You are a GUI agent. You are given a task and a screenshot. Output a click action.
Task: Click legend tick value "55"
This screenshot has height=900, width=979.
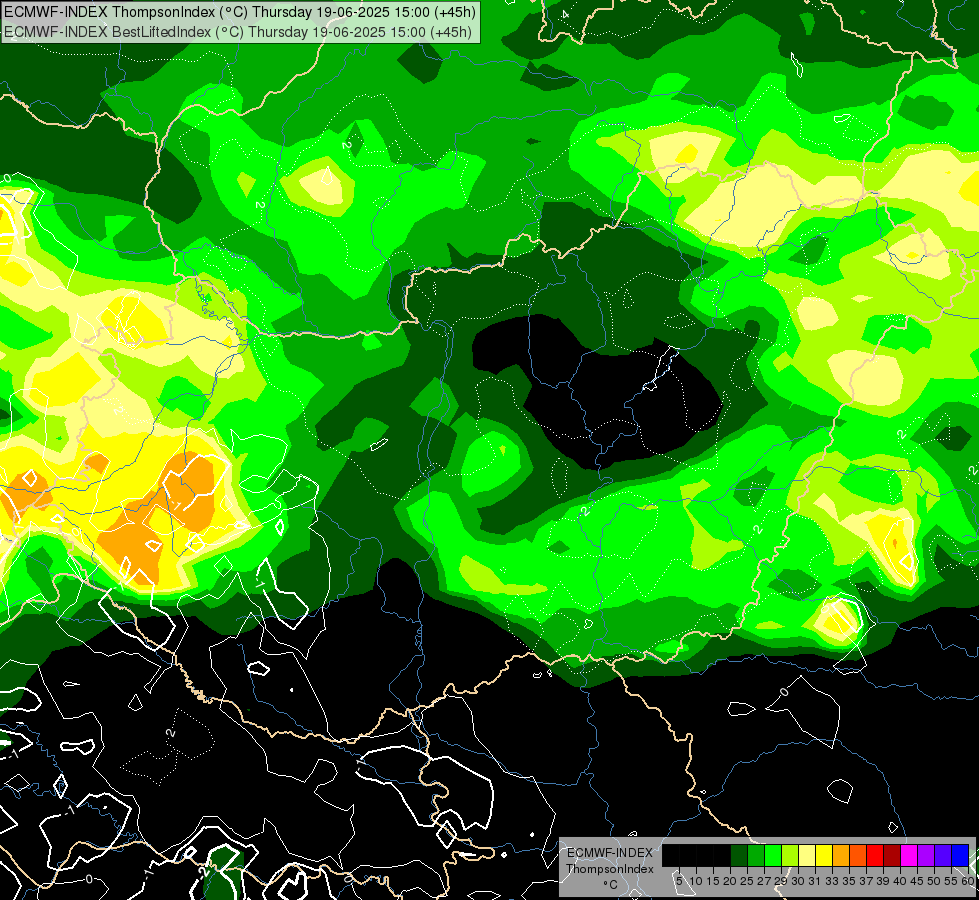pyautogui.click(x=951, y=881)
